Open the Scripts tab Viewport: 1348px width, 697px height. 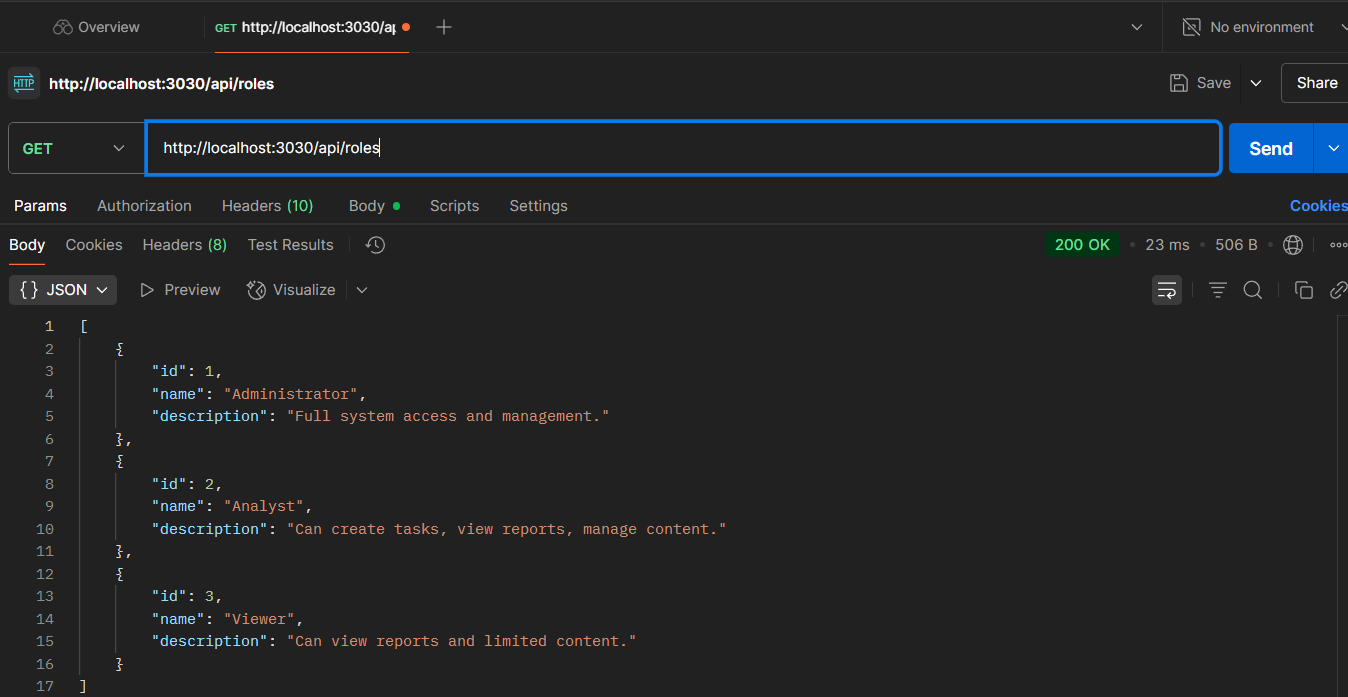[x=454, y=205]
